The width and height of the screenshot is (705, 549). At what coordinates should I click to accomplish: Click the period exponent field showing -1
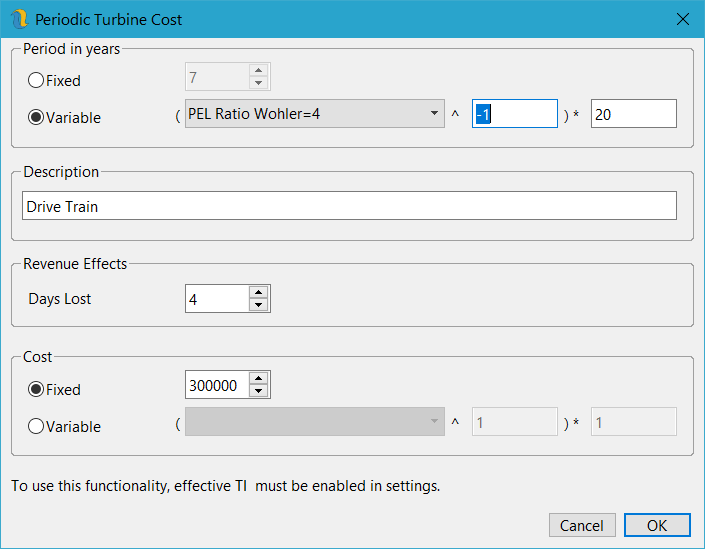click(x=514, y=114)
